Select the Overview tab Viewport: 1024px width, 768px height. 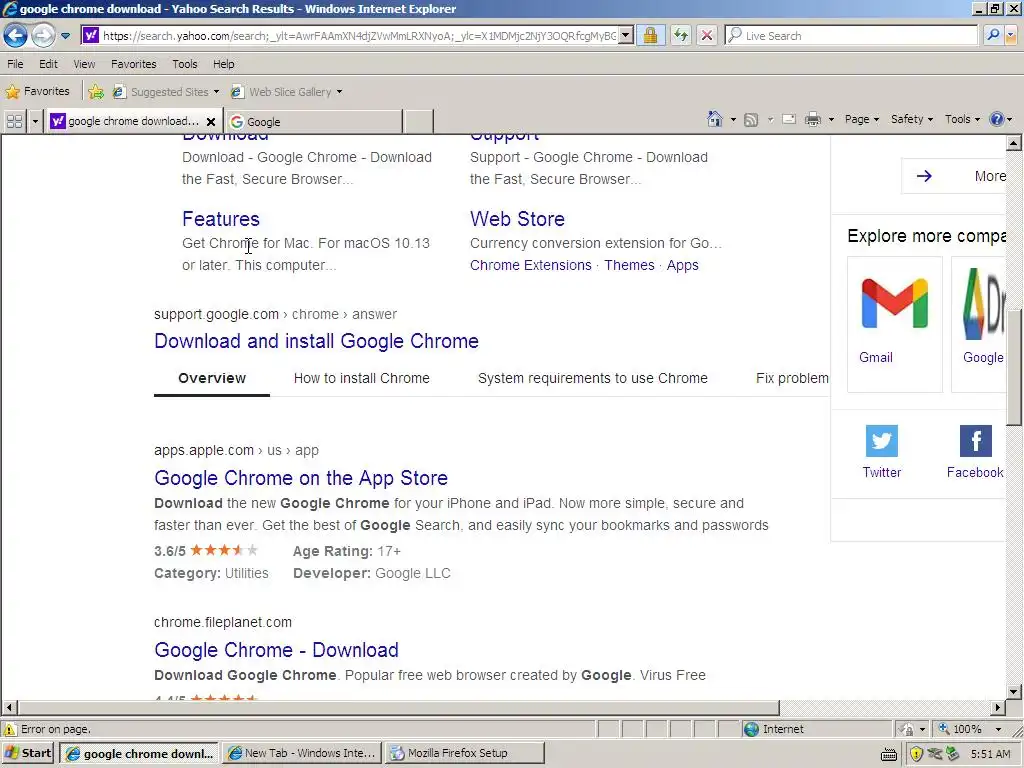point(212,378)
